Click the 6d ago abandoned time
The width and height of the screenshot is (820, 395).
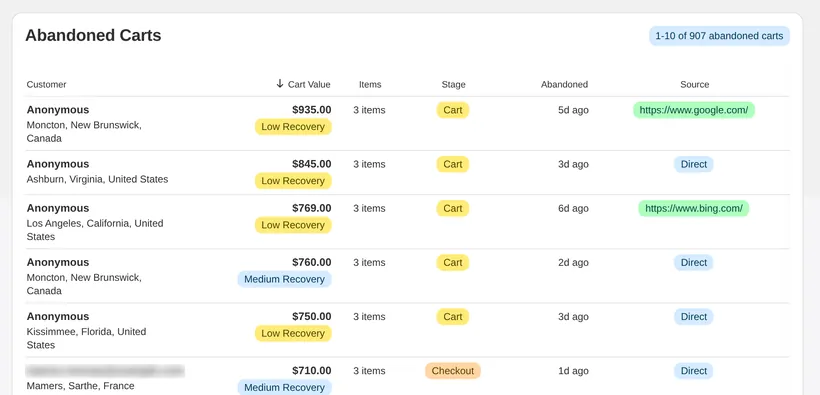[573, 208]
